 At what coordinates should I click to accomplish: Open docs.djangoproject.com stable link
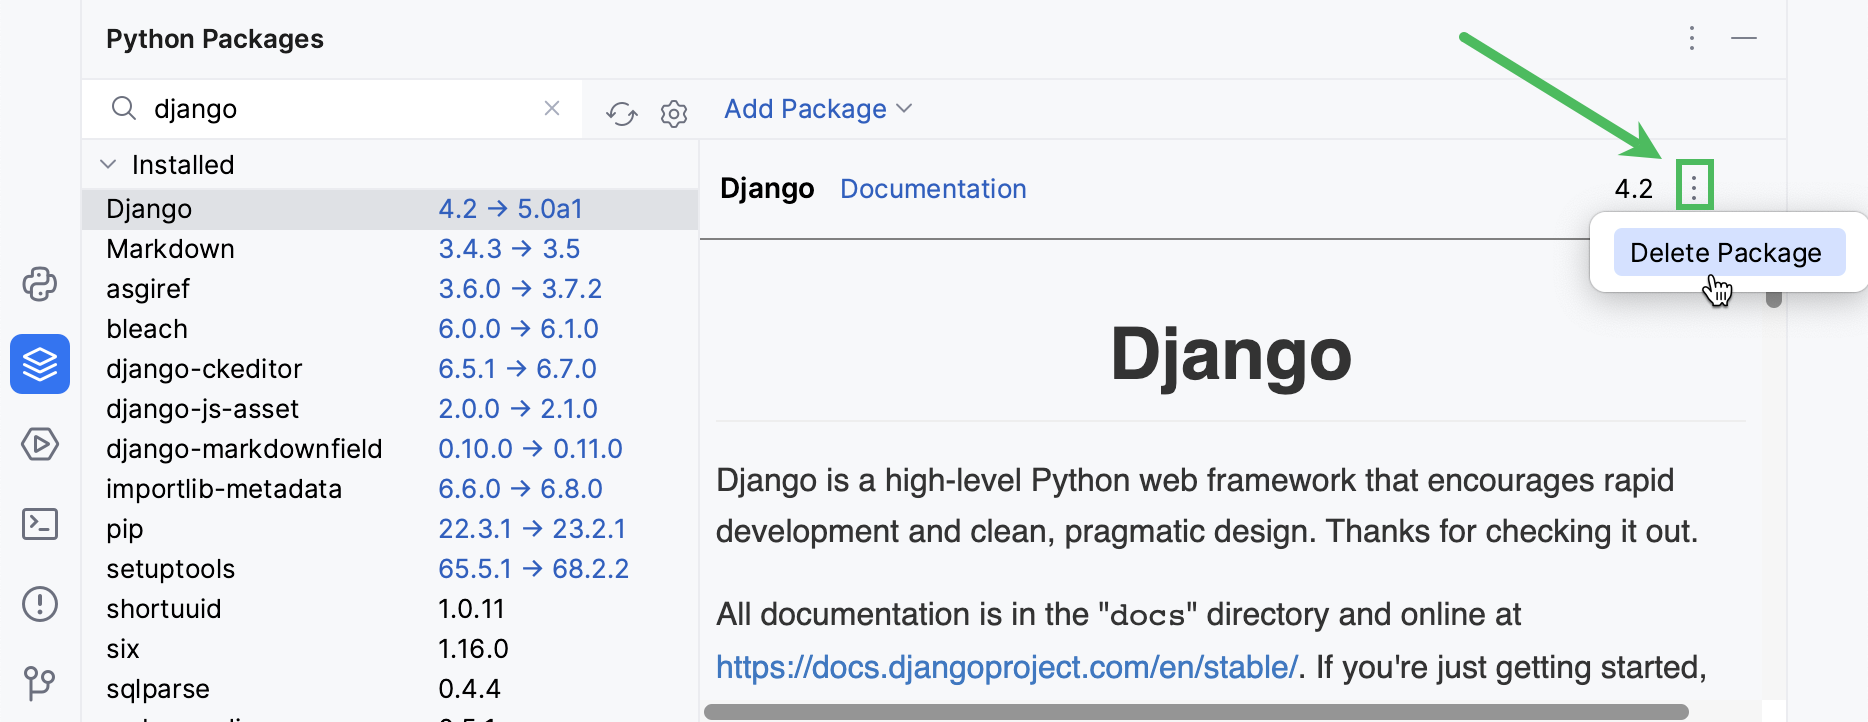(x=1007, y=667)
